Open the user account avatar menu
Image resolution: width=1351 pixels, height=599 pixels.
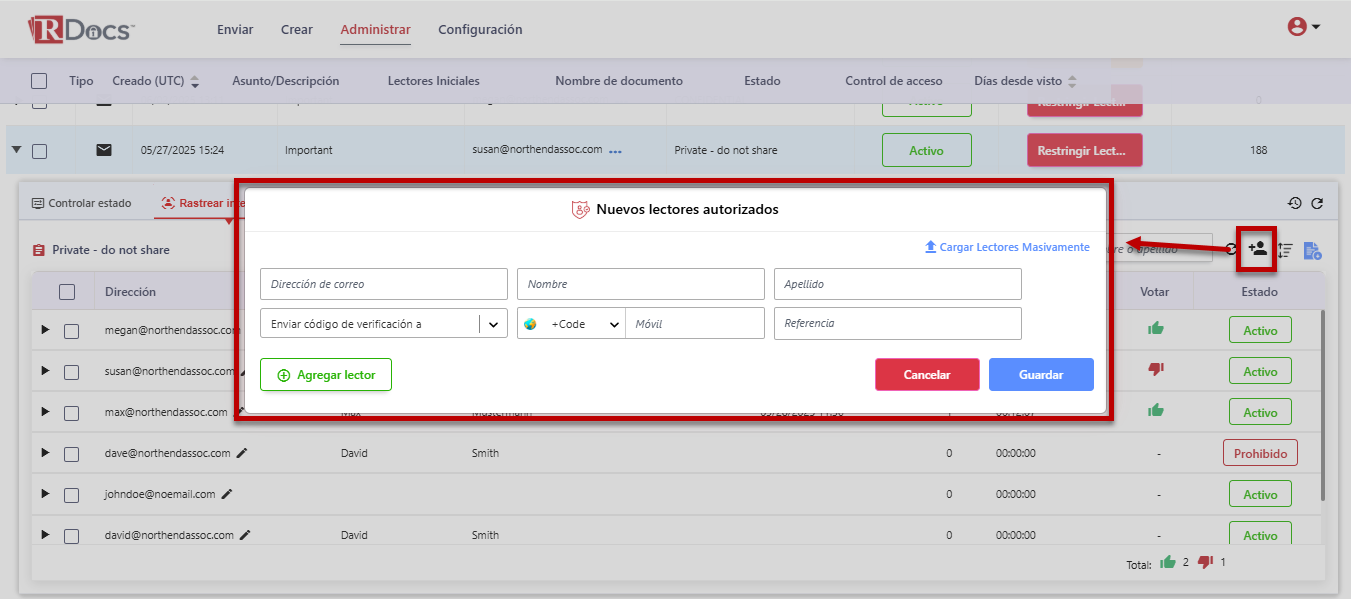tap(1303, 27)
